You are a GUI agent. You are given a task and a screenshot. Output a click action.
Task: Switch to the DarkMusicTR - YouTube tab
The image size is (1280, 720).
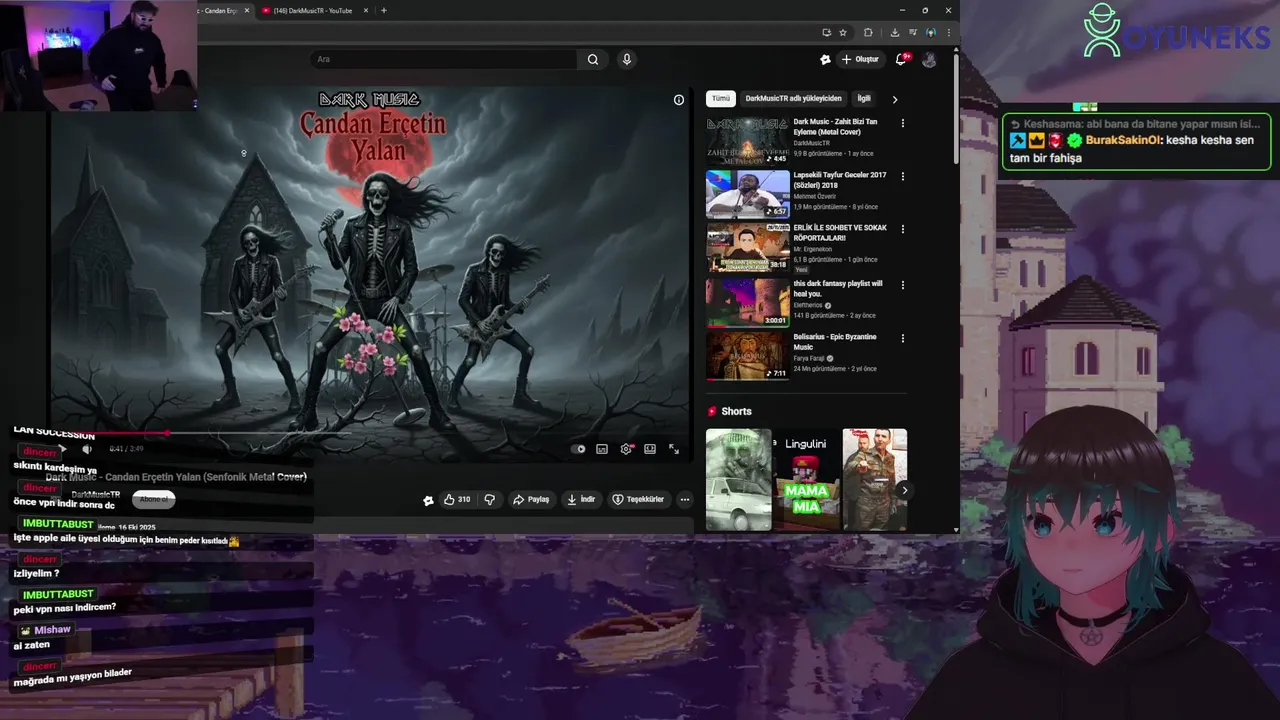coord(312,11)
